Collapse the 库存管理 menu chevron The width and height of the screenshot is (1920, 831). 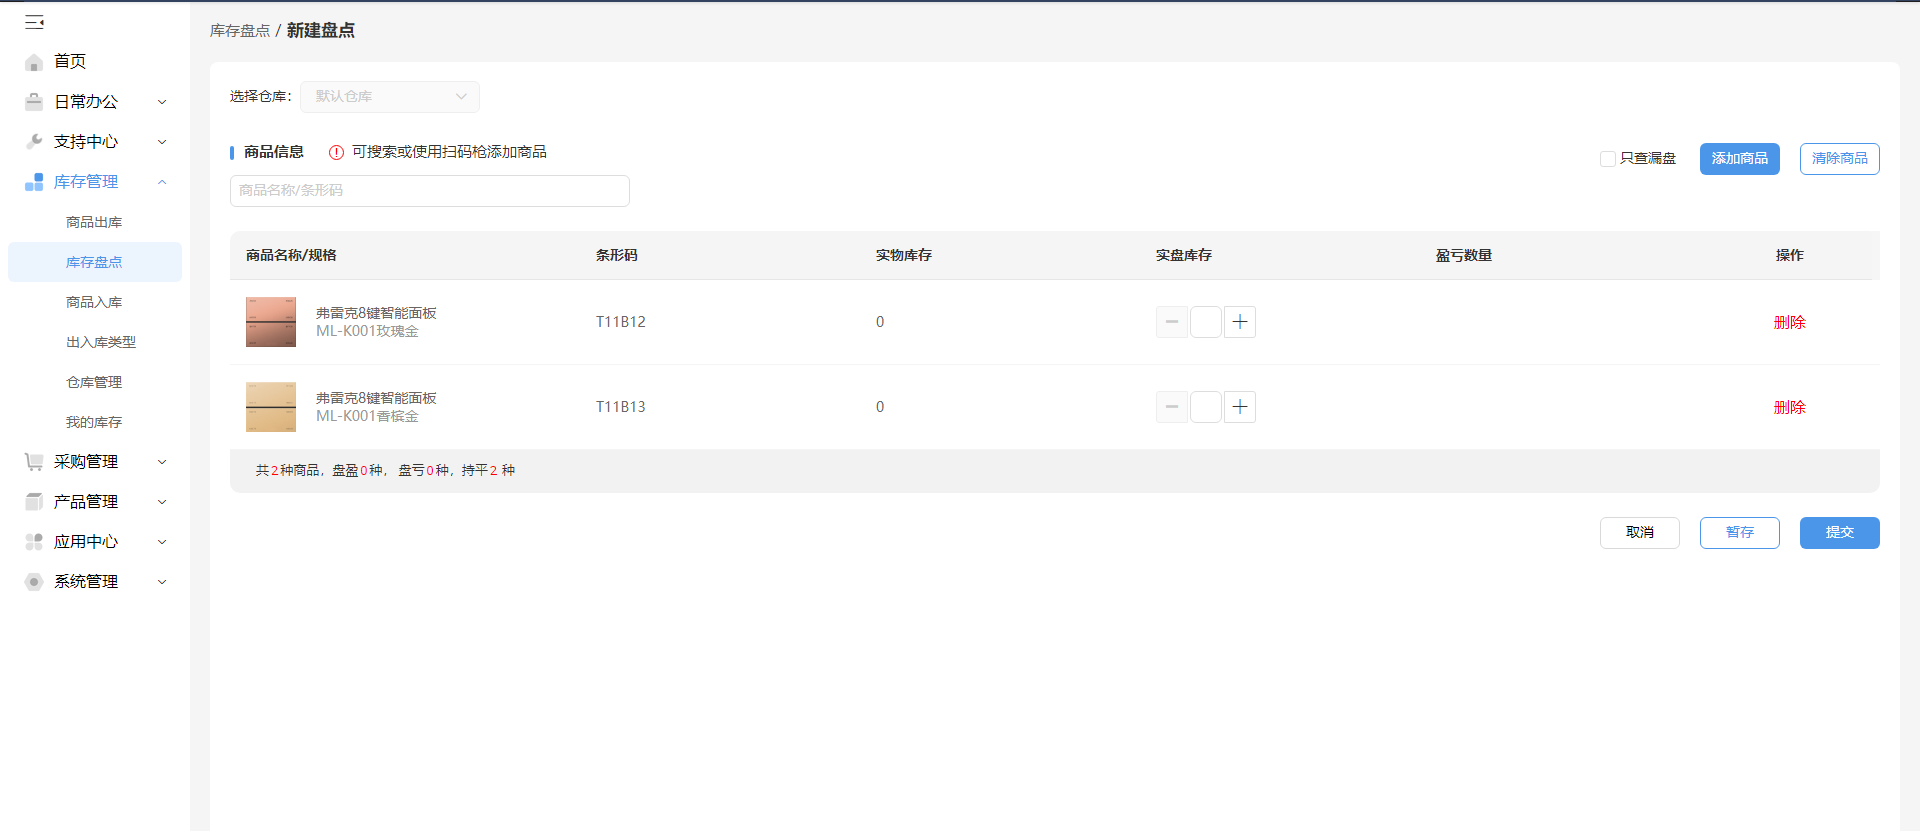point(162,182)
